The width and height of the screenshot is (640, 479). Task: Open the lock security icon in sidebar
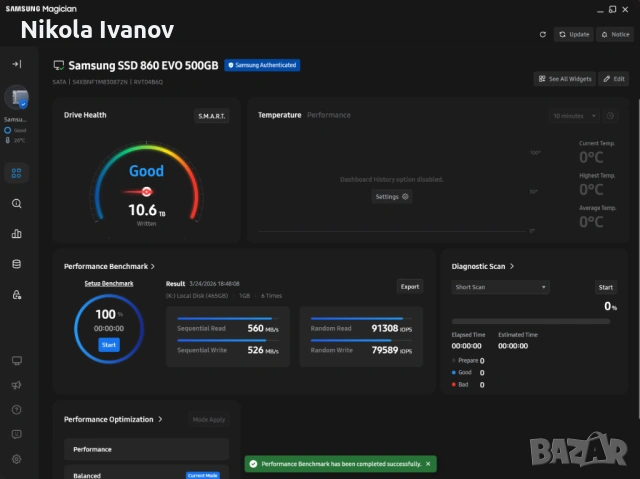click(x=16, y=295)
